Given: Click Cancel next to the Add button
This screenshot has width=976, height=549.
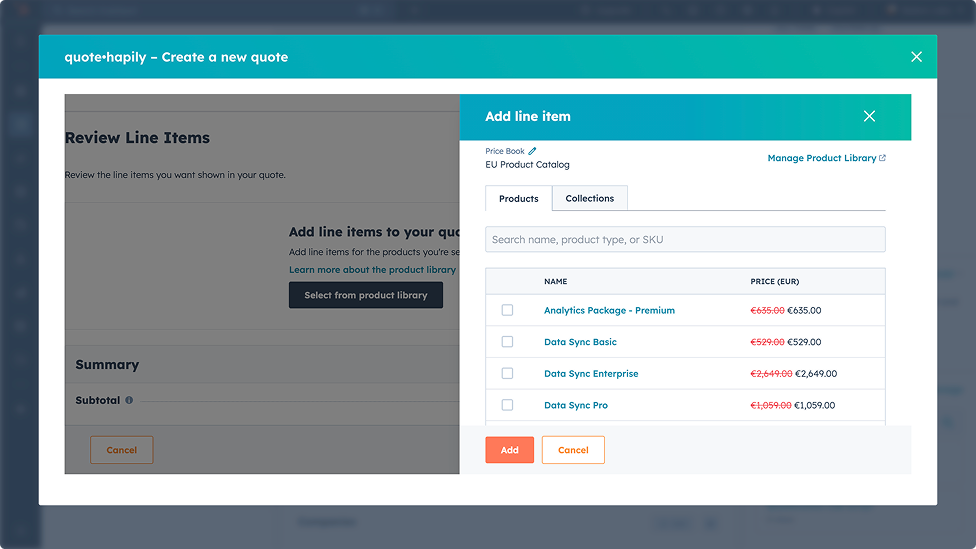Looking at the screenshot, I should pyautogui.click(x=573, y=450).
